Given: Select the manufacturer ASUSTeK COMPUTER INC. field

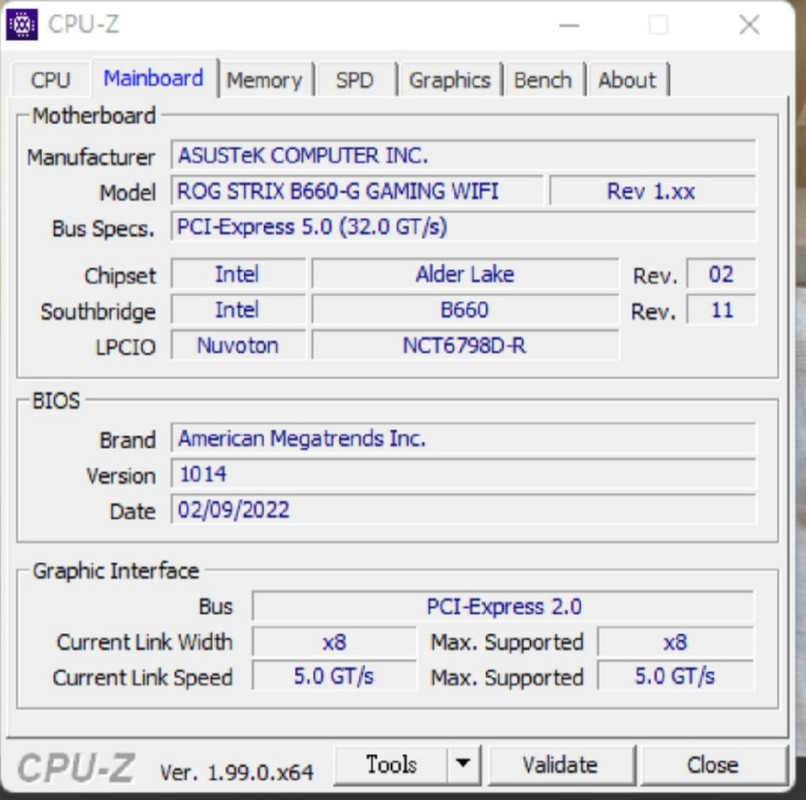Looking at the screenshot, I should 463,155.
